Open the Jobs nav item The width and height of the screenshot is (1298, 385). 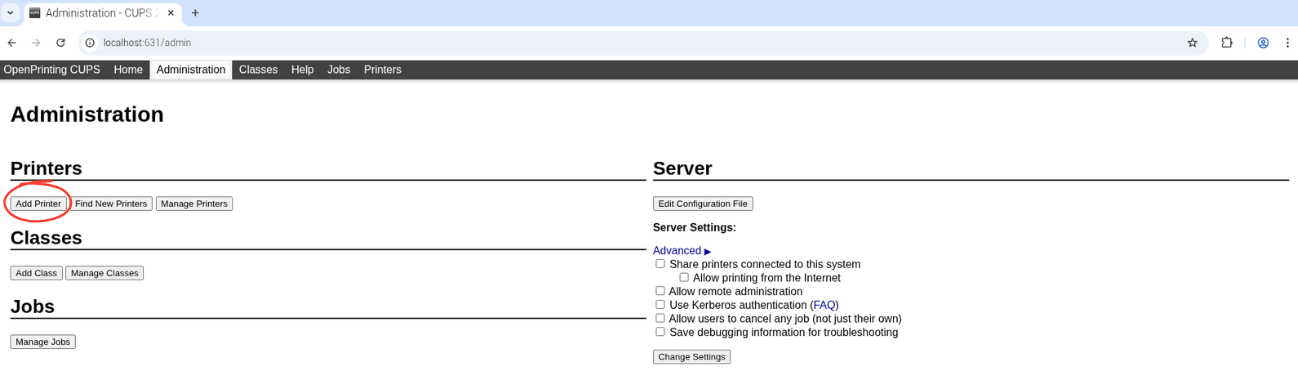click(339, 70)
